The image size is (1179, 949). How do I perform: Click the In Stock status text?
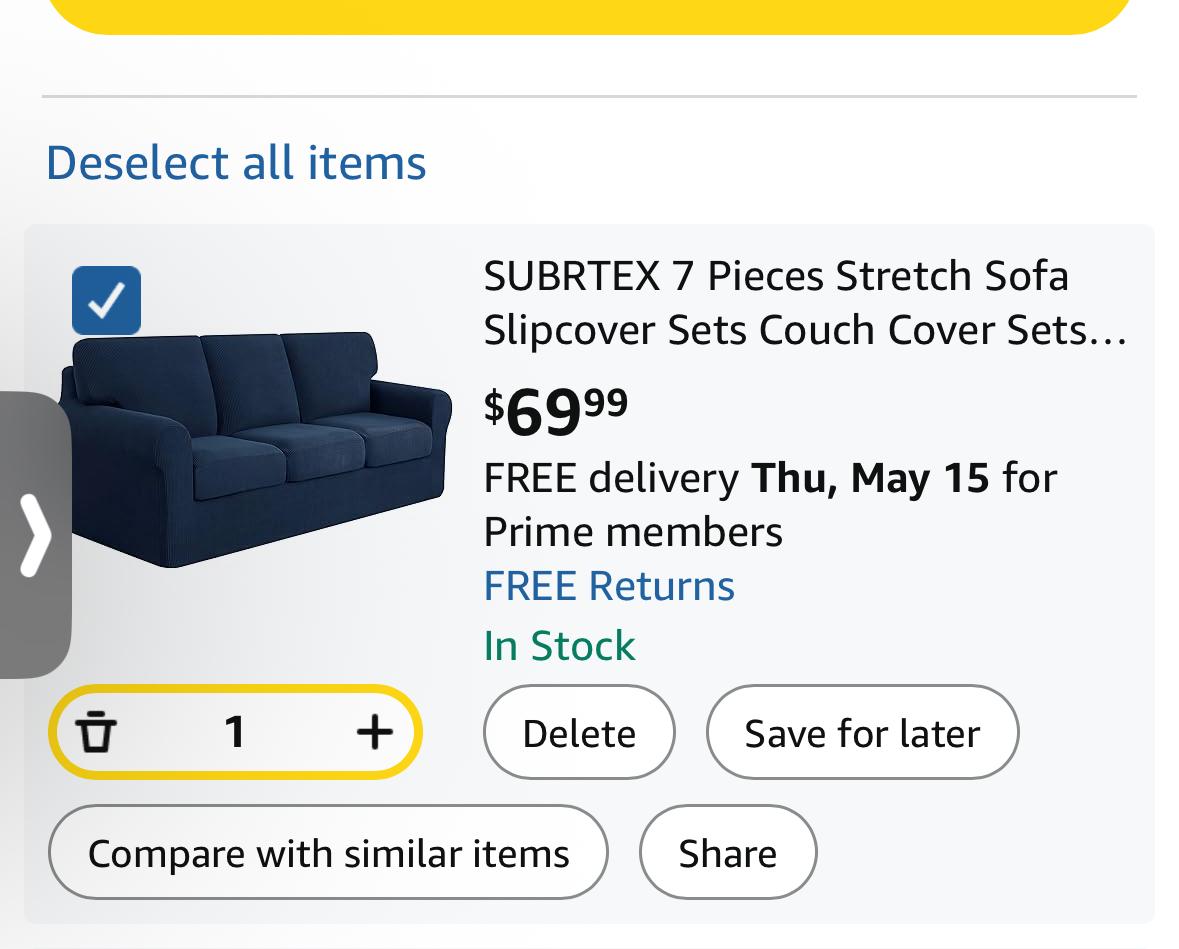tap(559, 646)
